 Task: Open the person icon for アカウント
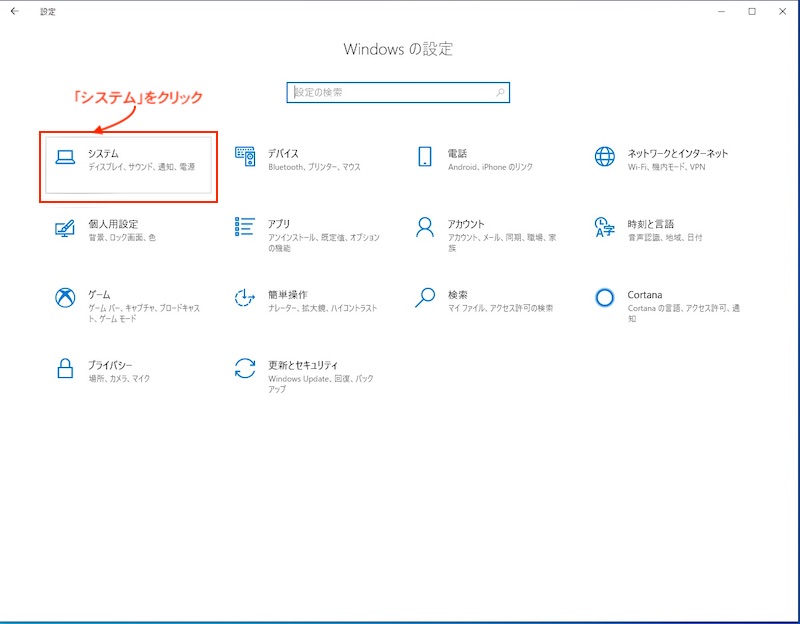tap(424, 227)
